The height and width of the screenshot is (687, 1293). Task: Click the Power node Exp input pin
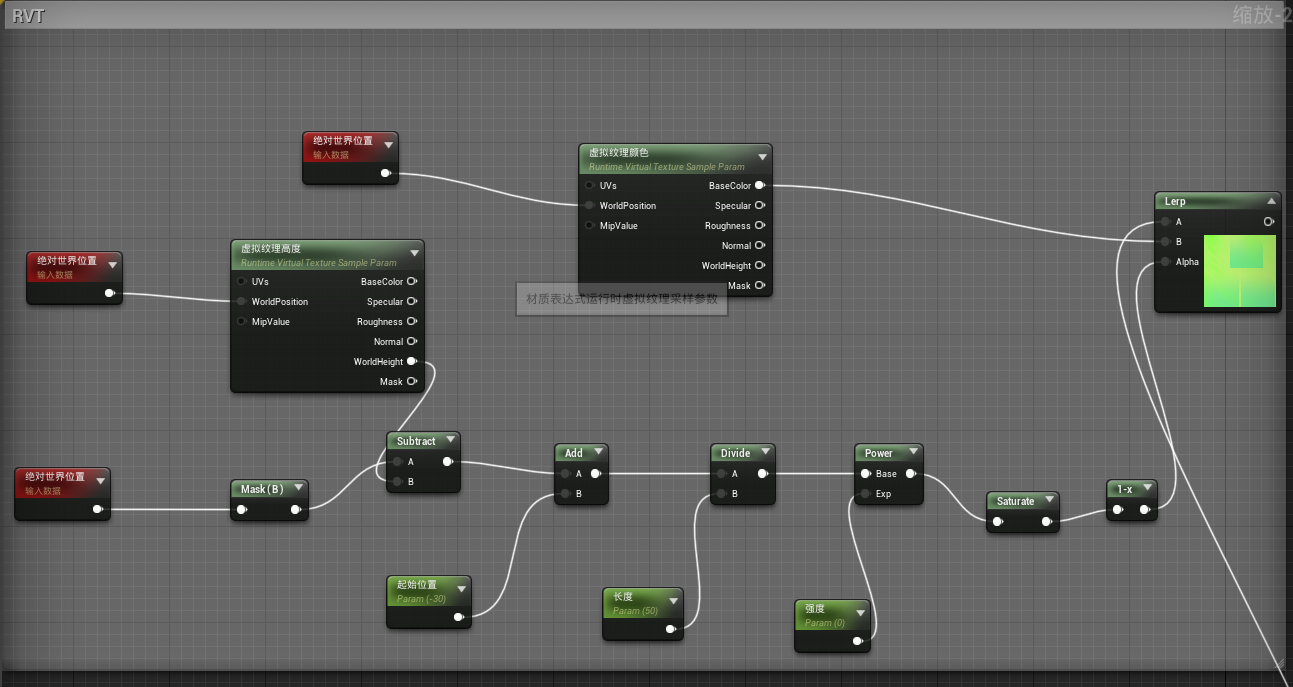[x=866, y=493]
